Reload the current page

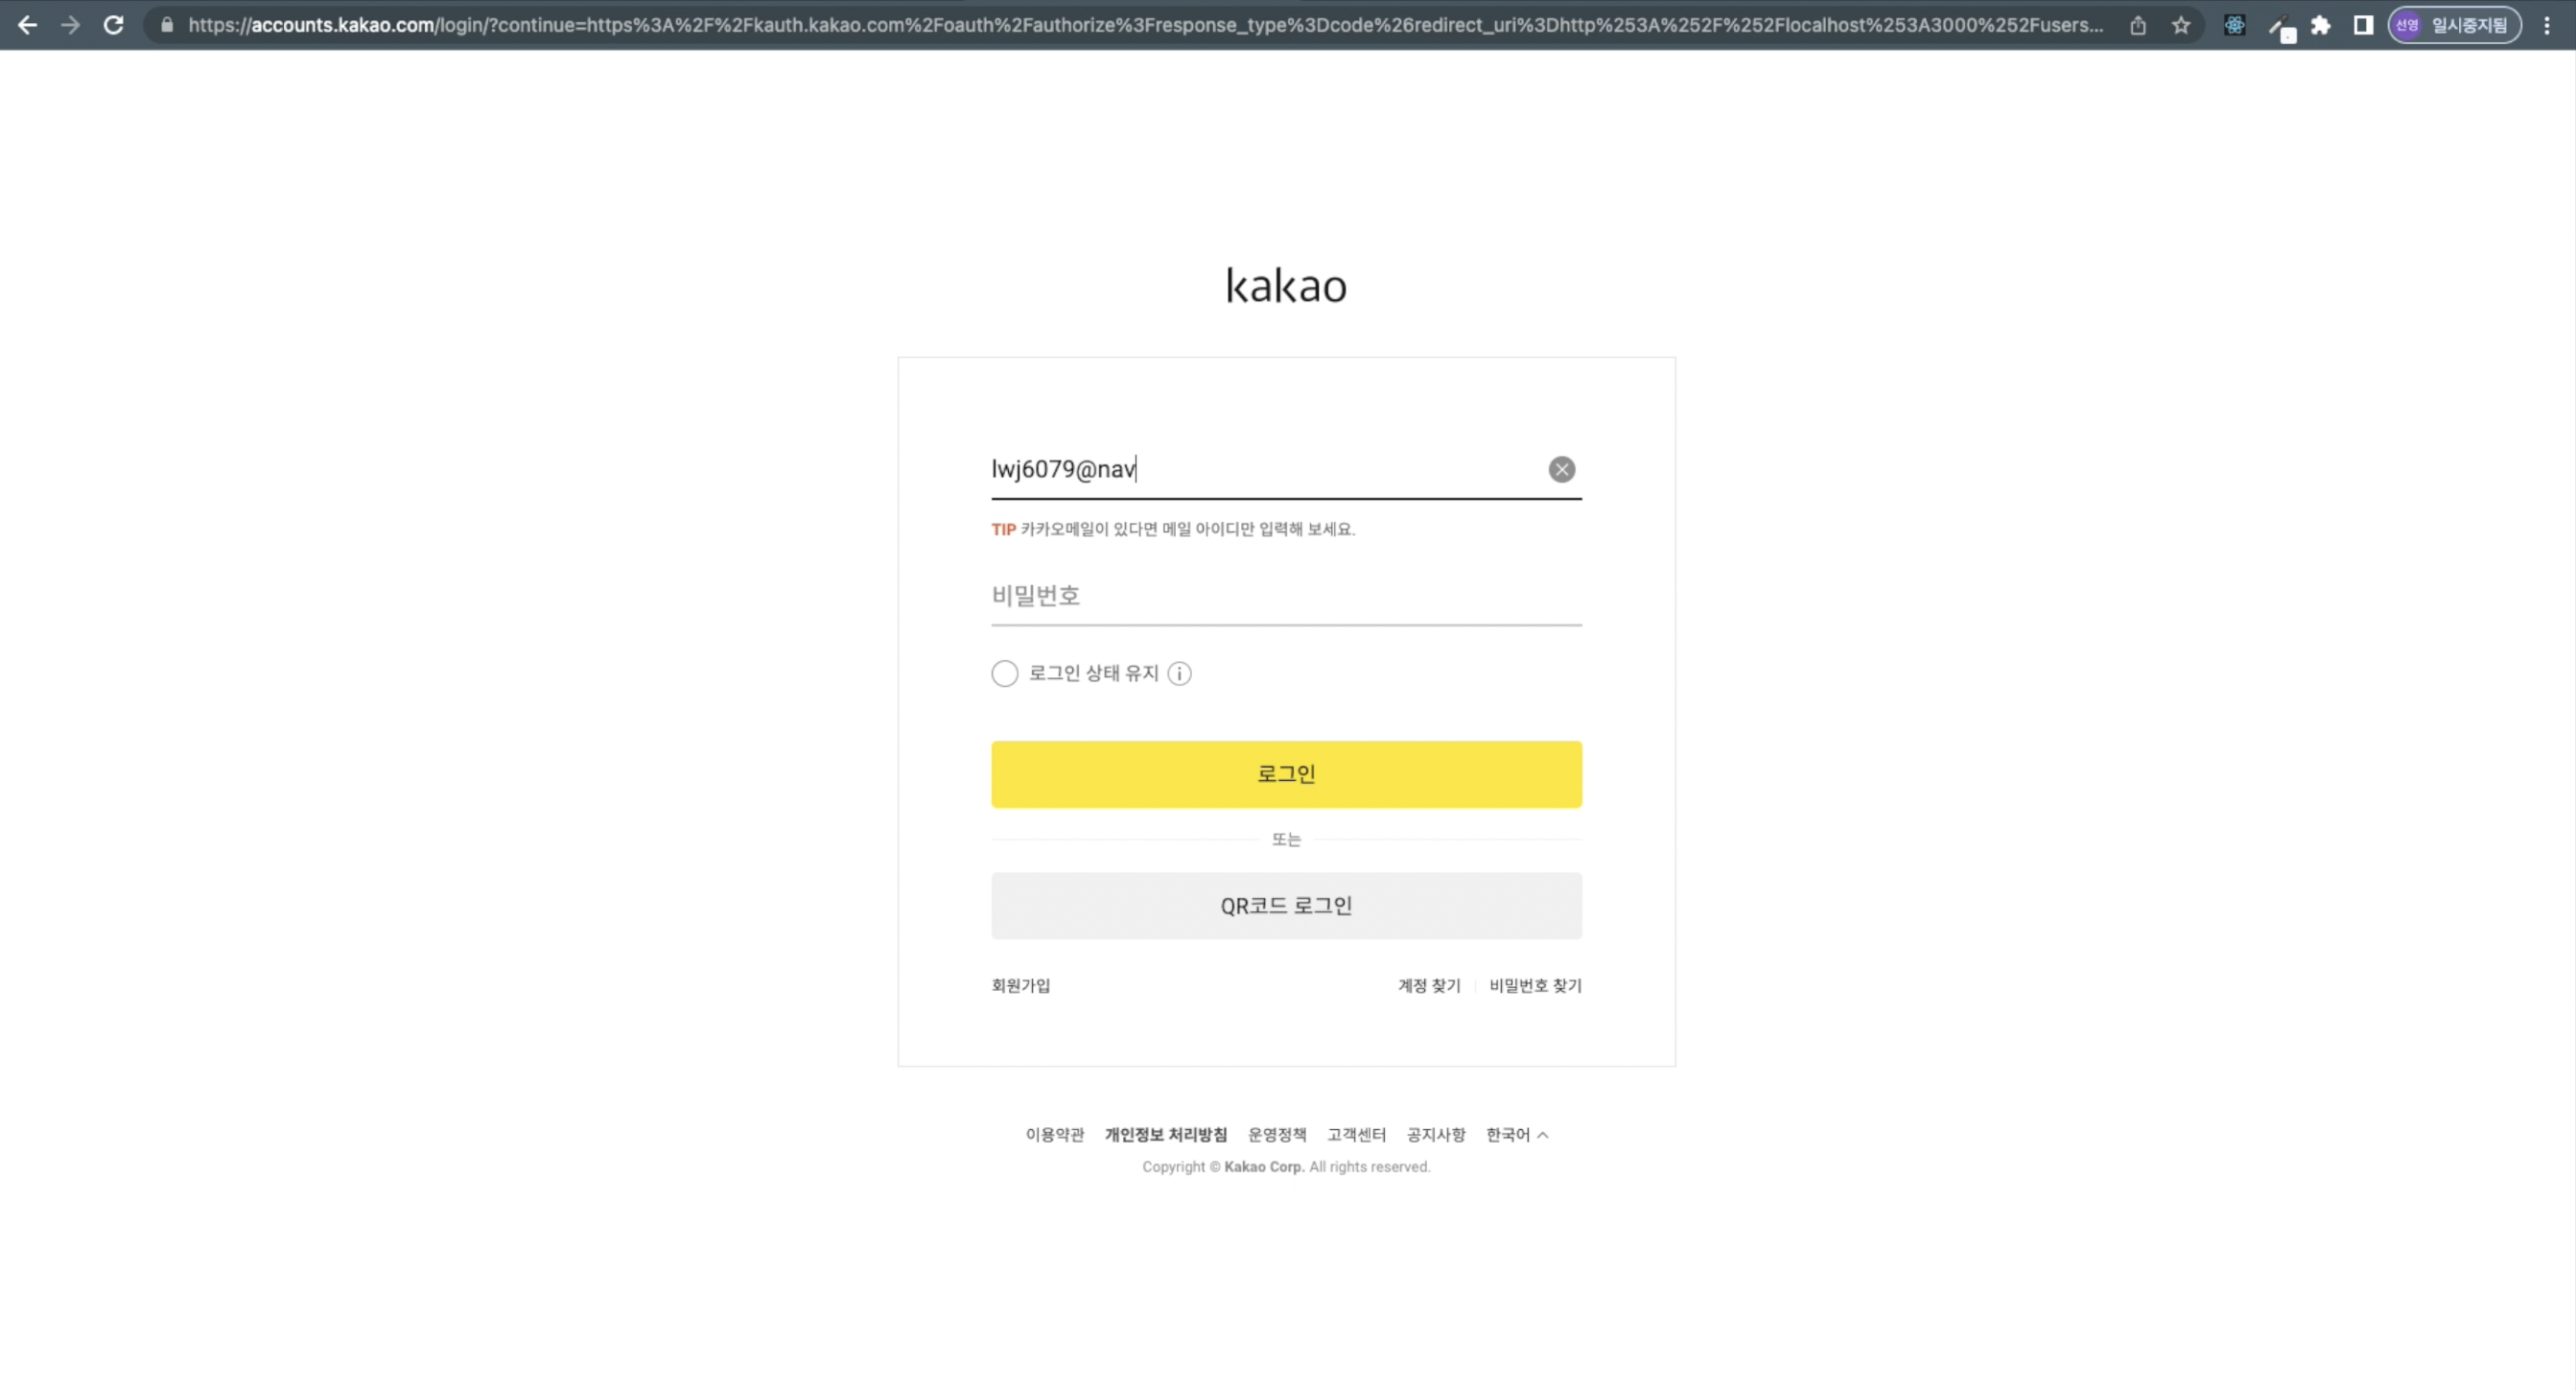pyautogui.click(x=113, y=25)
